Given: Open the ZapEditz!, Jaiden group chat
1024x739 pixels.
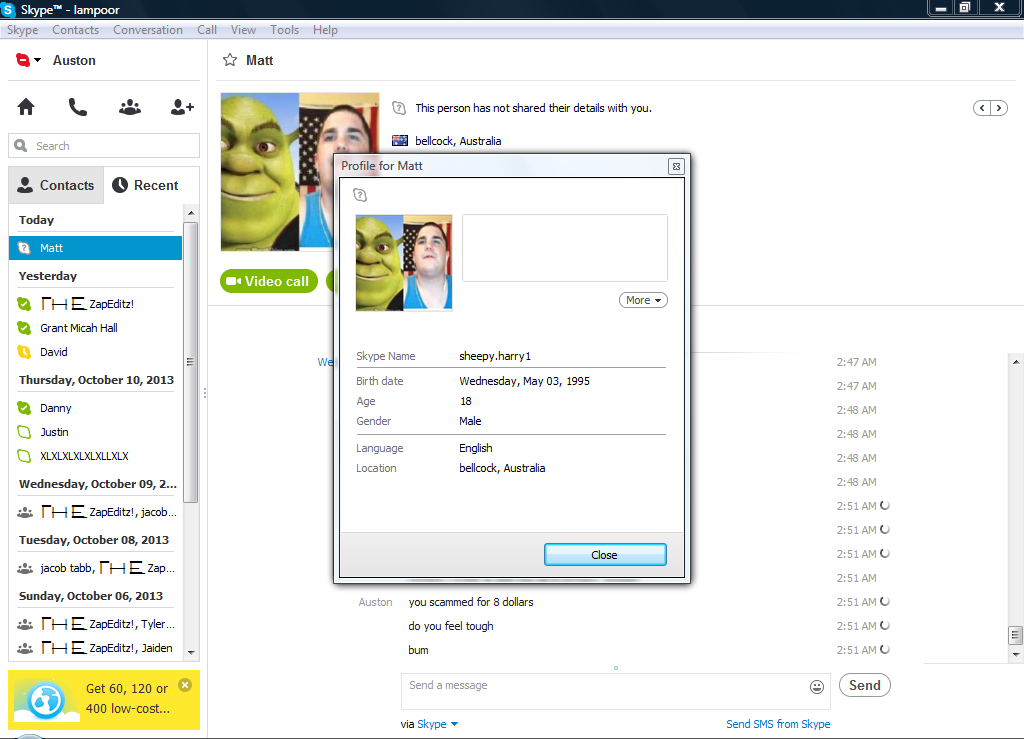Looking at the screenshot, I should 95,648.
